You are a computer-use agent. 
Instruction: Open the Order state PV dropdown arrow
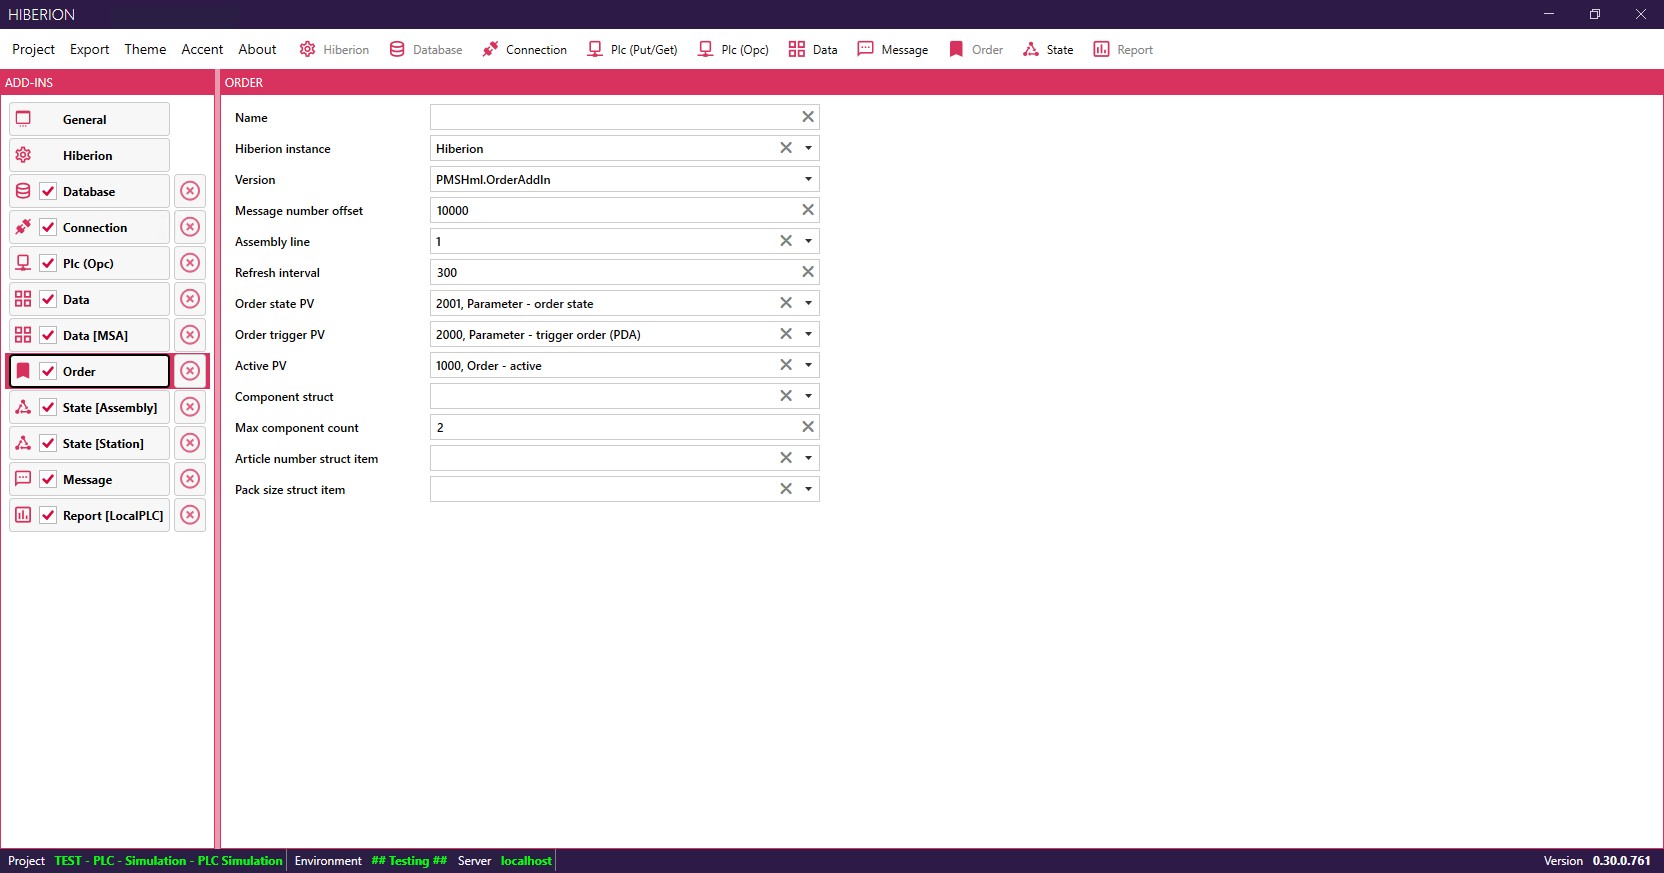pyautogui.click(x=808, y=303)
